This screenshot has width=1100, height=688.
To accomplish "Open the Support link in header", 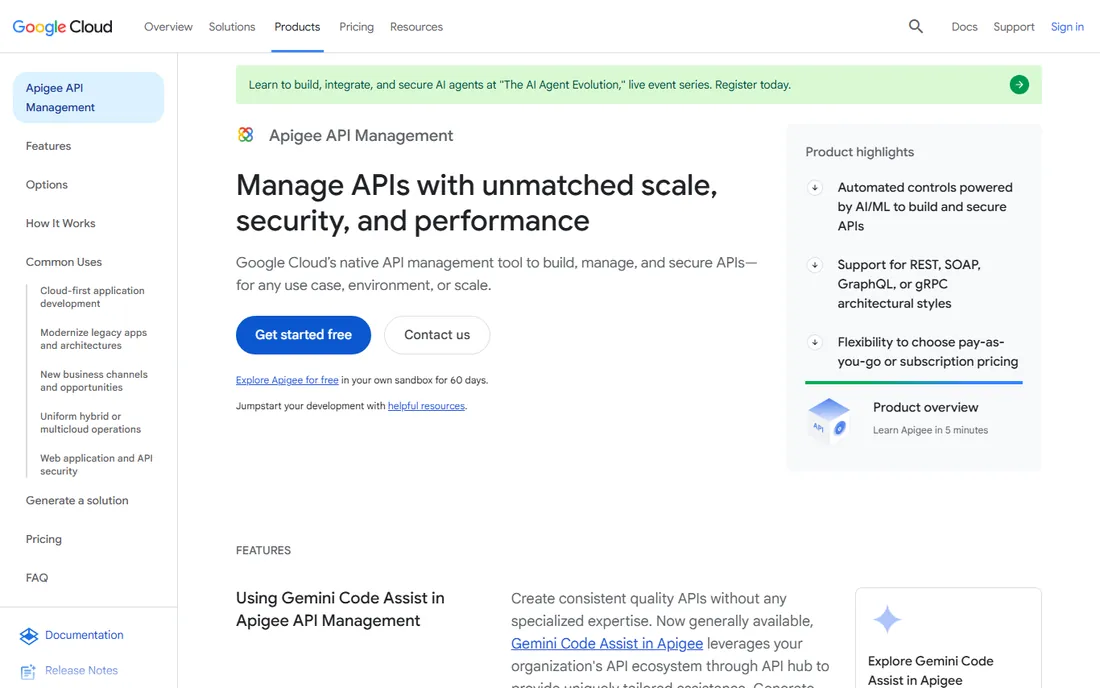I will pyautogui.click(x=1014, y=27).
